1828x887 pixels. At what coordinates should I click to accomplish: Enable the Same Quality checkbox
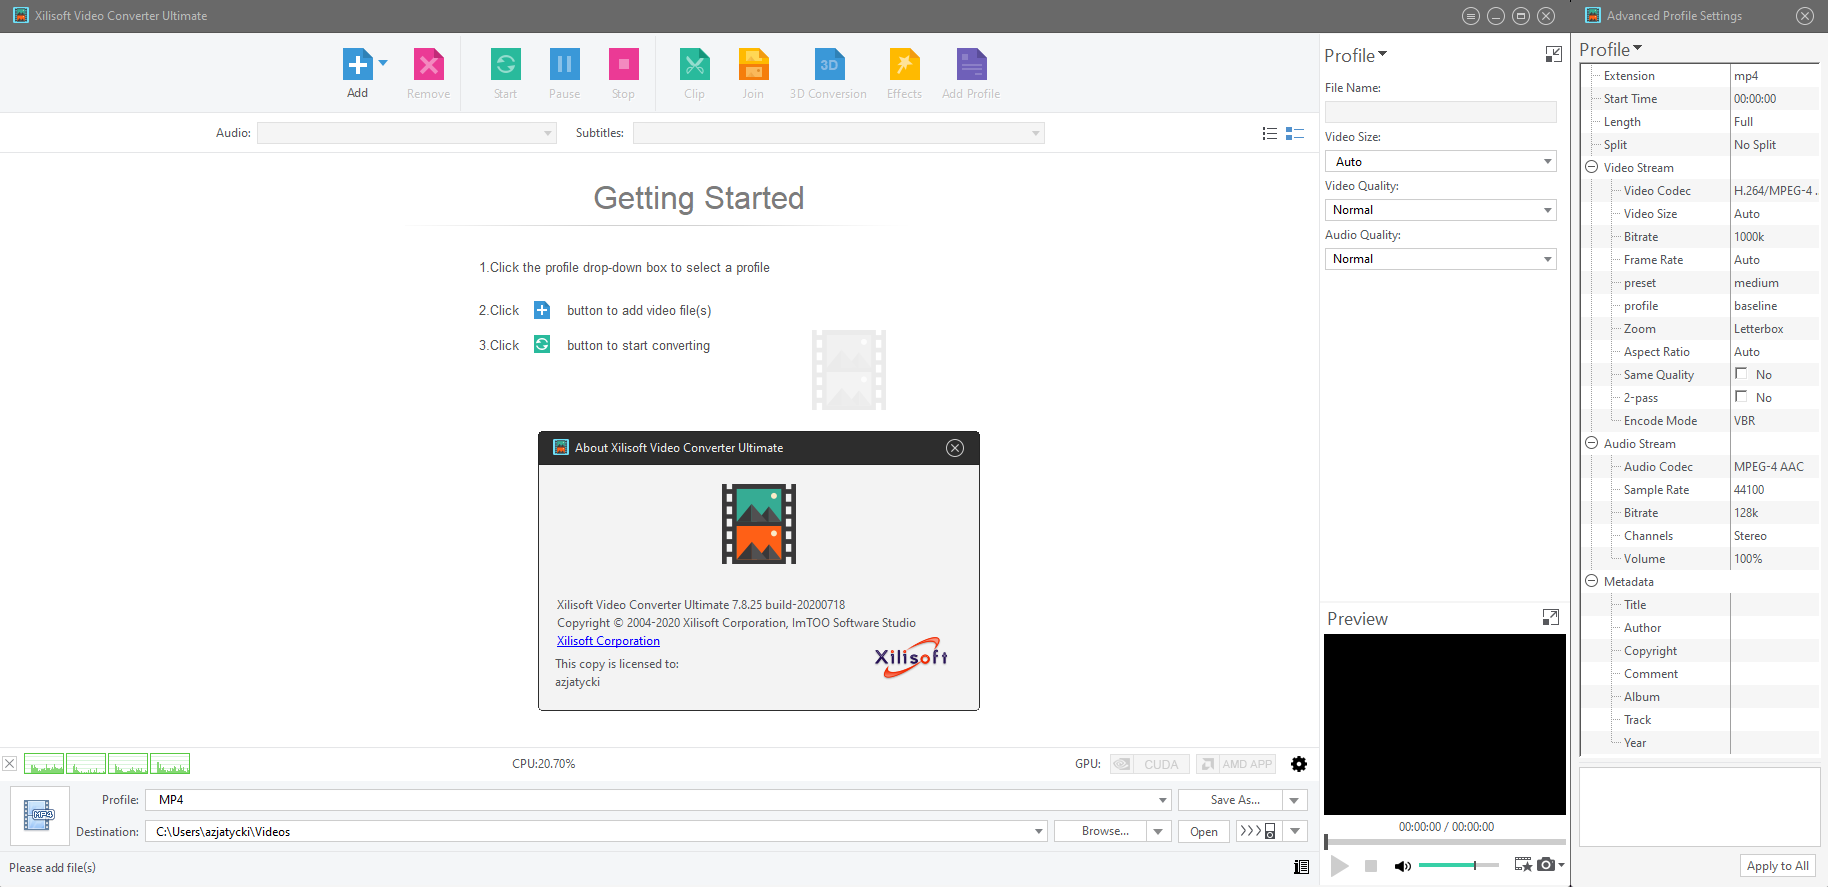click(1741, 374)
